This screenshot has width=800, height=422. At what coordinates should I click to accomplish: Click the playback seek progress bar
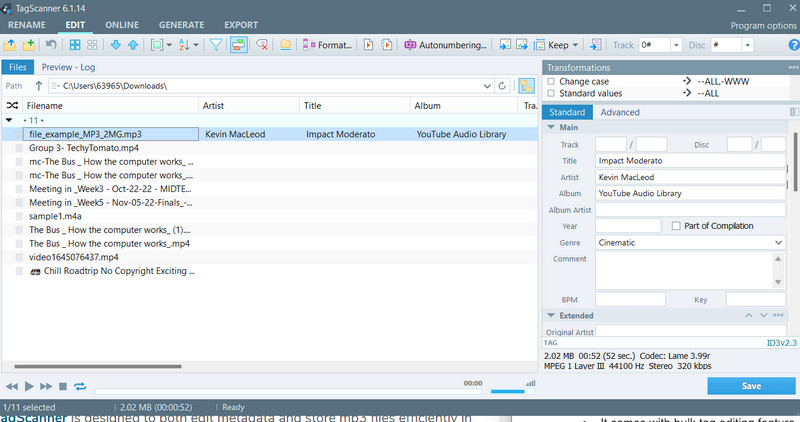pyautogui.click(x=270, y=386)
